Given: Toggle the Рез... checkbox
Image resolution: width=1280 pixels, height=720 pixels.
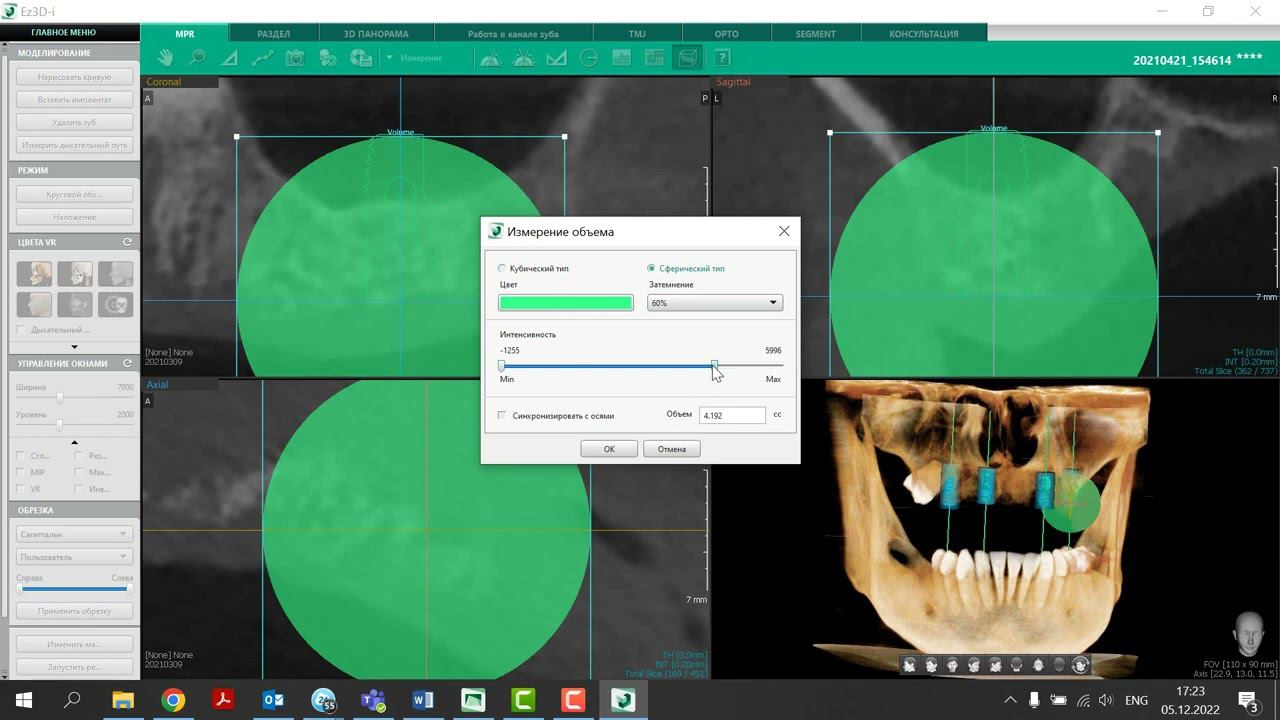Looking at the screenshot, I should click(x=79, y=455).
